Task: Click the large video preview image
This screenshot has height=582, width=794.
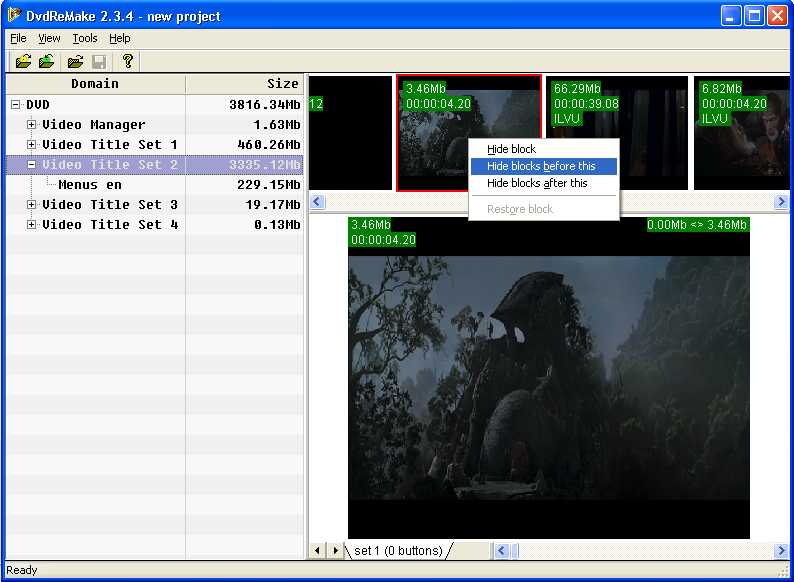Action: [549, 378]
